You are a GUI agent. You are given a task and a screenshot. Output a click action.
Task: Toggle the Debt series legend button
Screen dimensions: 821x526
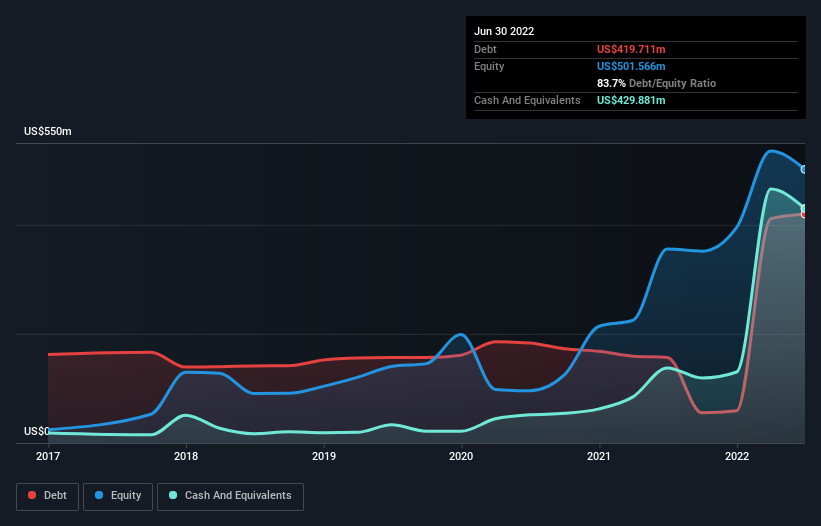pyautogui.click(x=47, y=496)
